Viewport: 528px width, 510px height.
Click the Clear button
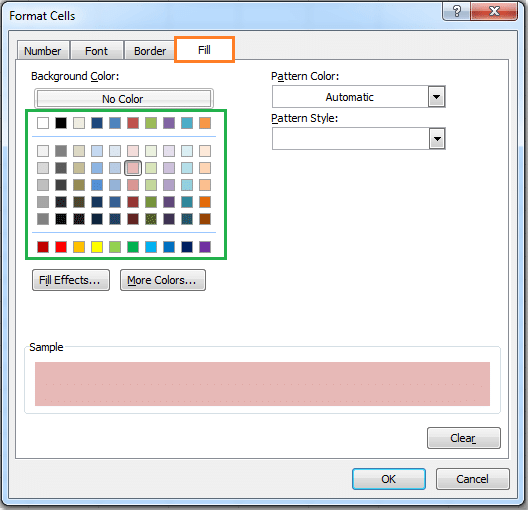pos(464,438)
